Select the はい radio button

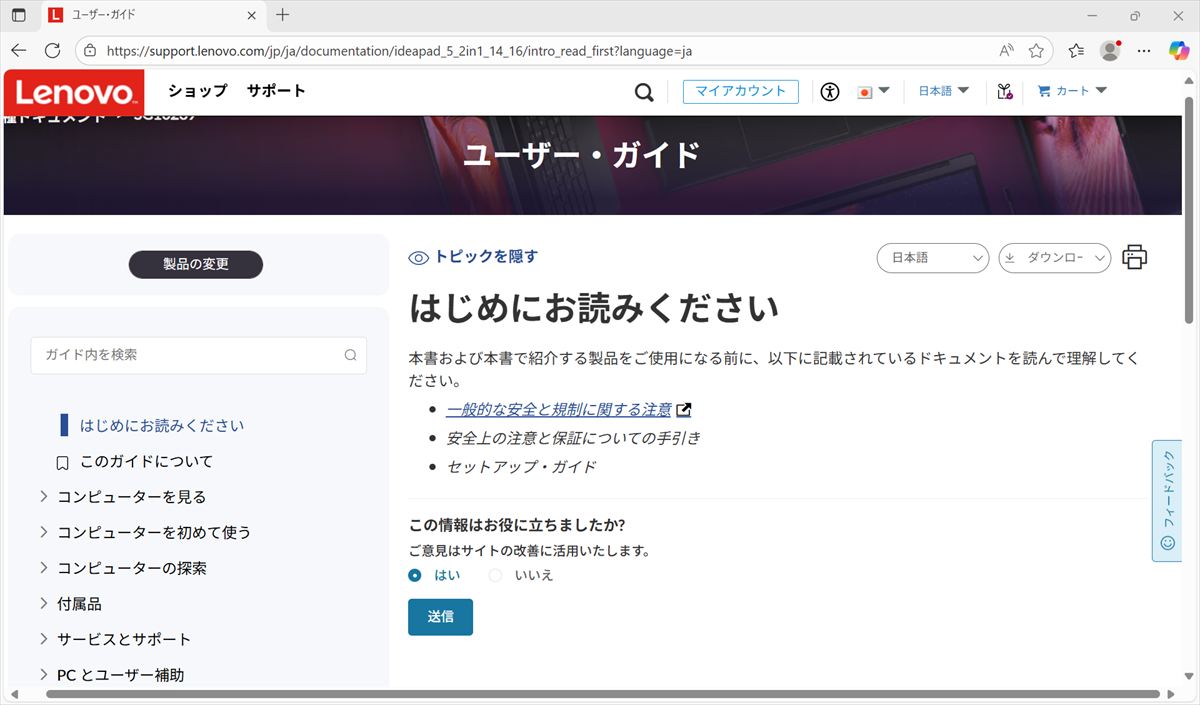pyautogui.click(x=415, y=575)
